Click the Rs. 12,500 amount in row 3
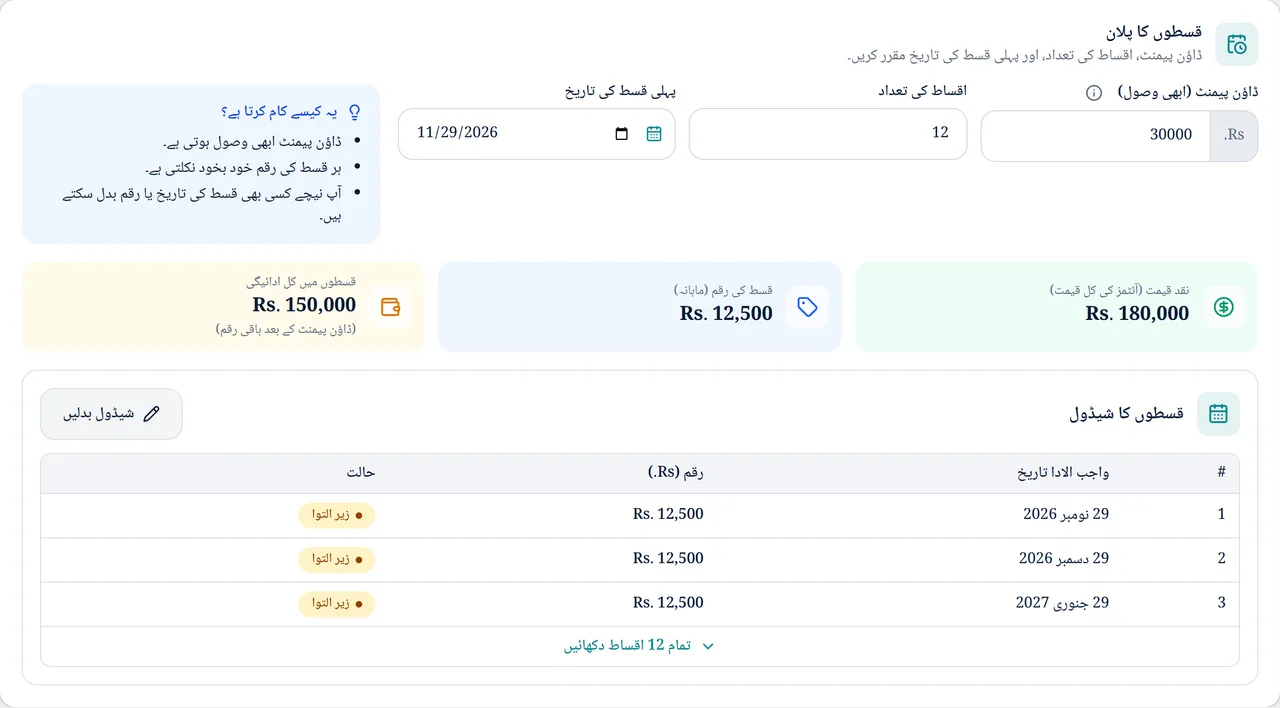The height and width of the screenshot is (708, 1280). pyautogui.click(x=668, y=603)
